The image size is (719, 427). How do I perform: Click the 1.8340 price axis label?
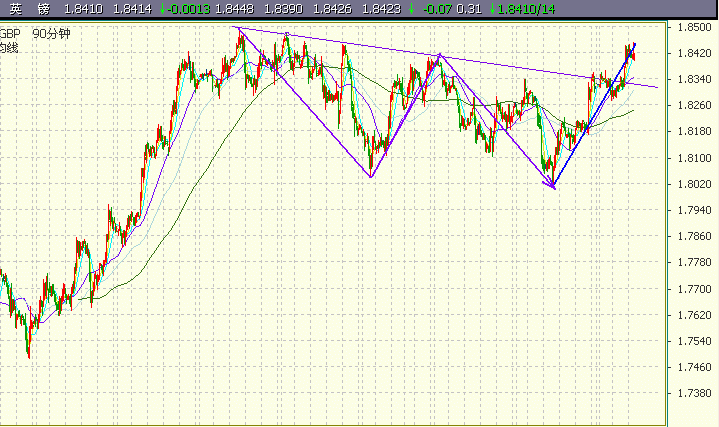(694, 79)
